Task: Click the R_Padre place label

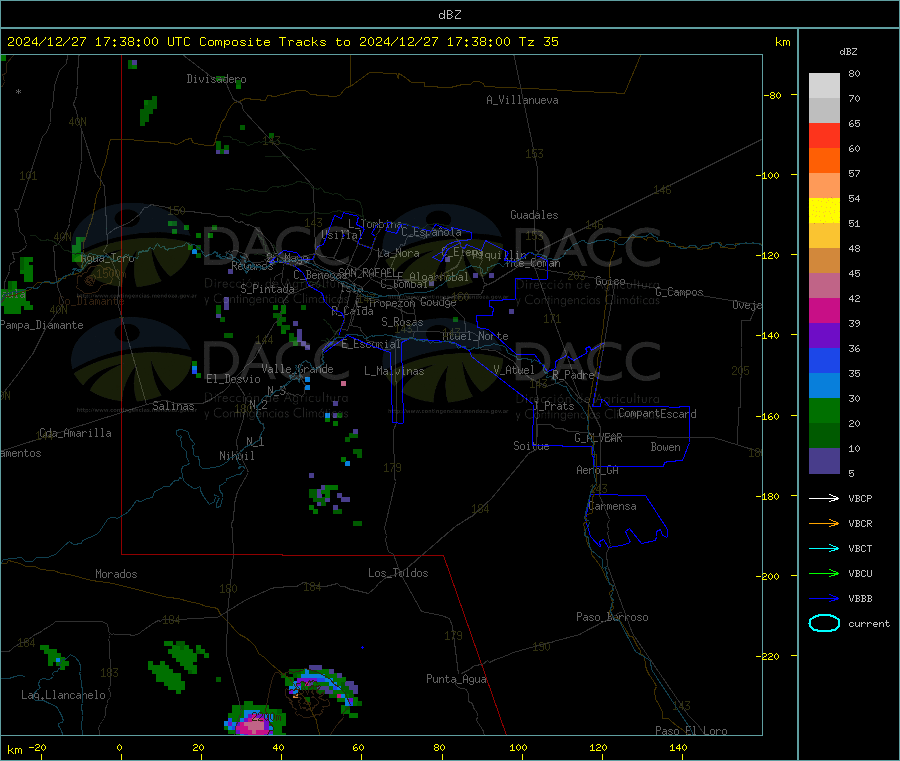Action: coord(573,375)
